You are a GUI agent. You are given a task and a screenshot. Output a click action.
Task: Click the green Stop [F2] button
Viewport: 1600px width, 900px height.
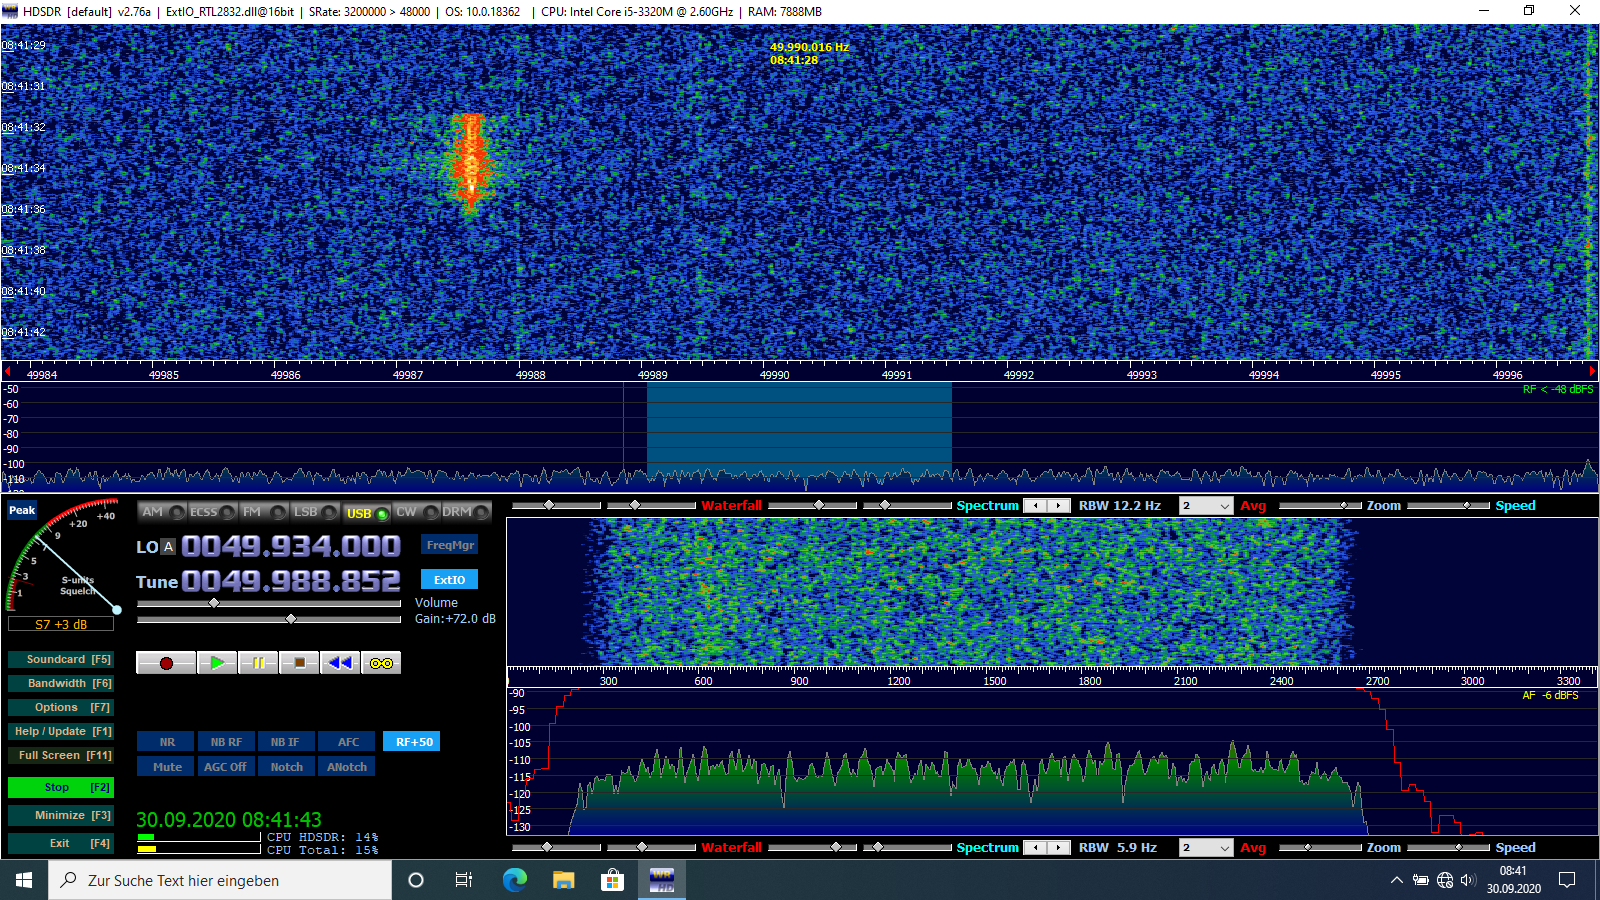click(60, 787)
